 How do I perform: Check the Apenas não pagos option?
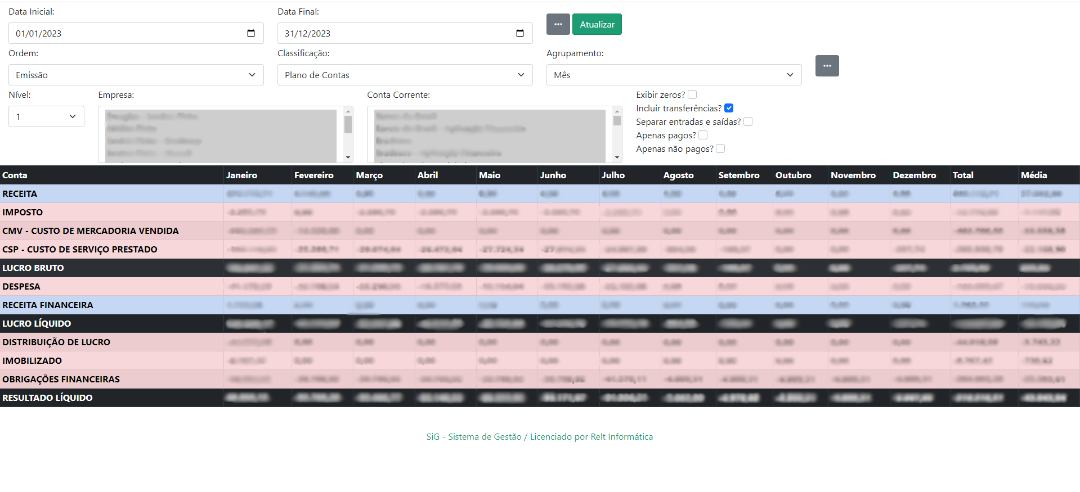720,149
